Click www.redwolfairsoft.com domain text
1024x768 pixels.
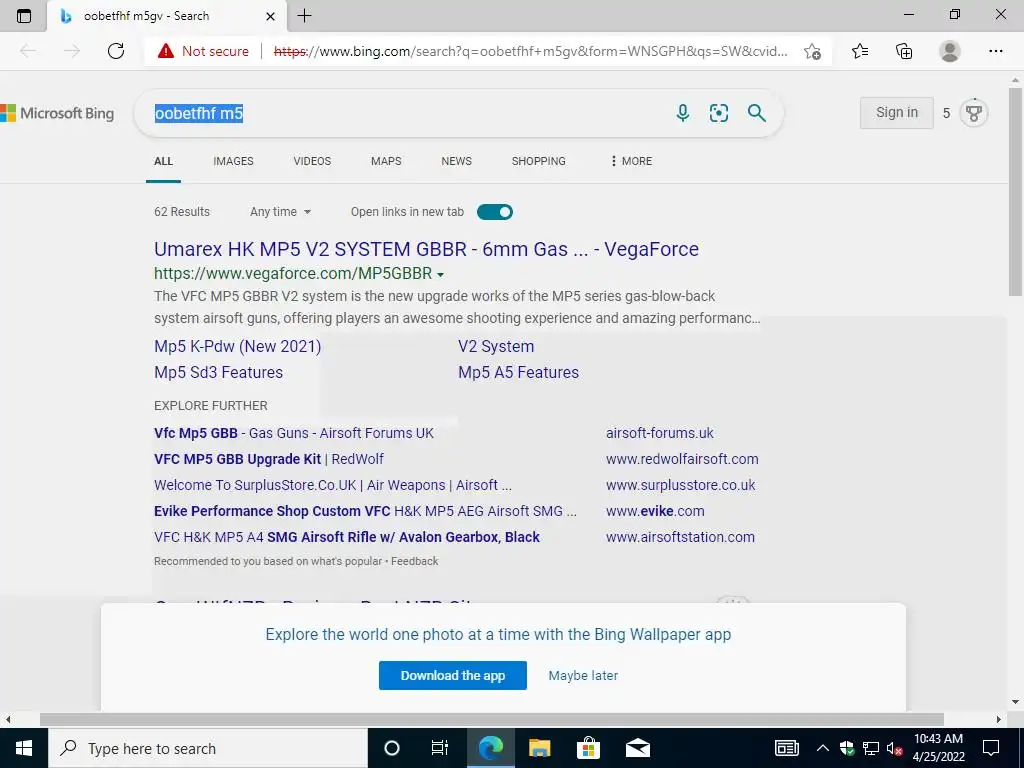(x=682, y=459)
